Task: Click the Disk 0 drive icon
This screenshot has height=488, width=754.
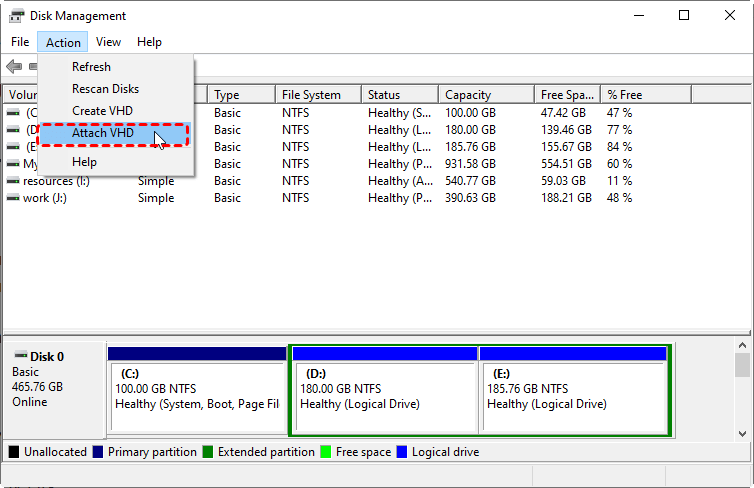Action: pyautogui.click(x=21, y=356)
